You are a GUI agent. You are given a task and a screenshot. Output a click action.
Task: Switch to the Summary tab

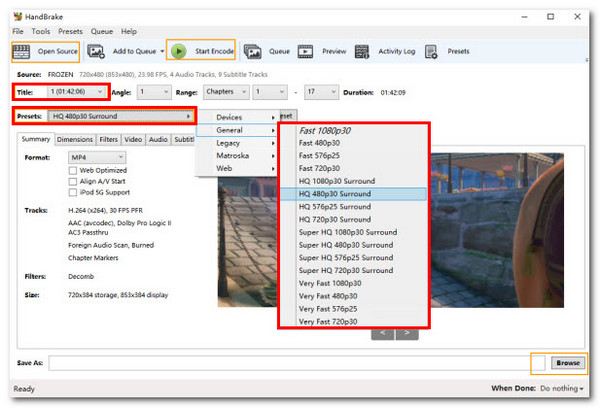[x=36, y=139]
